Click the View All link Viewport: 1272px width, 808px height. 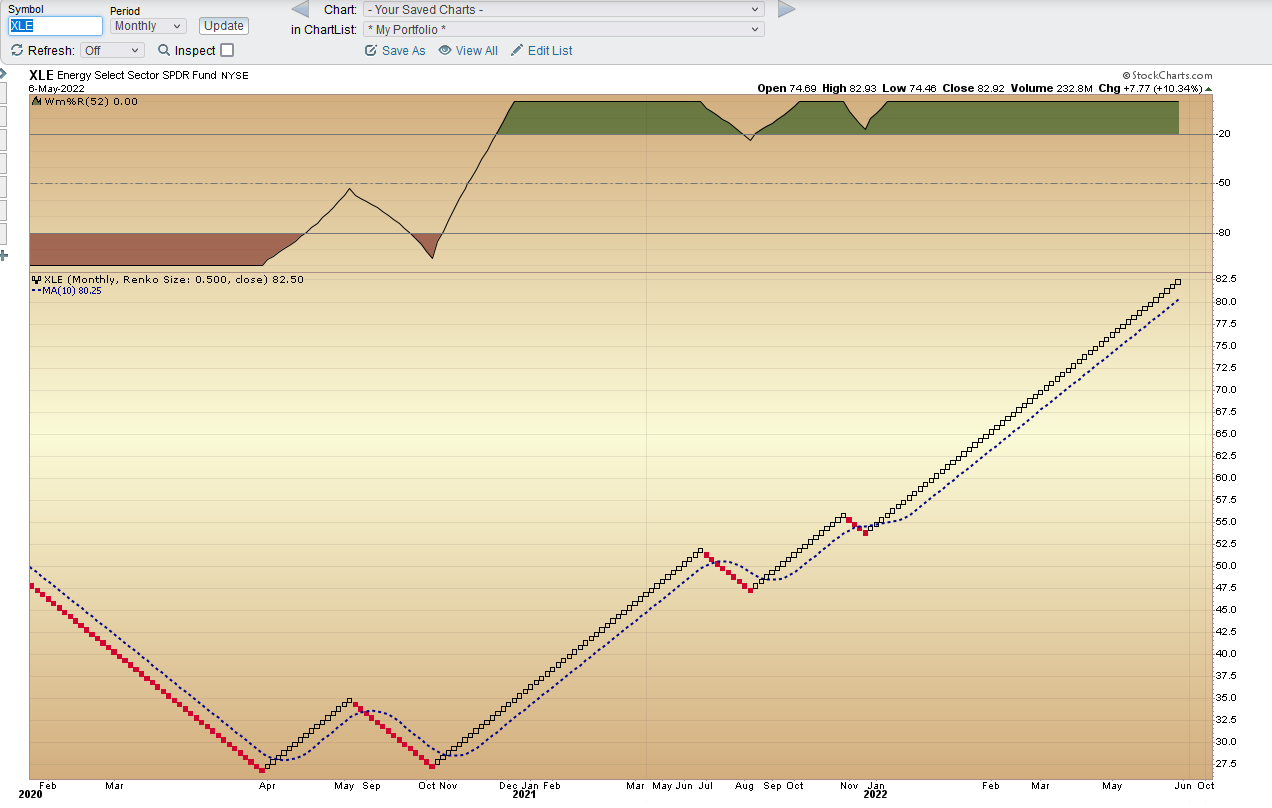(476, 50)
